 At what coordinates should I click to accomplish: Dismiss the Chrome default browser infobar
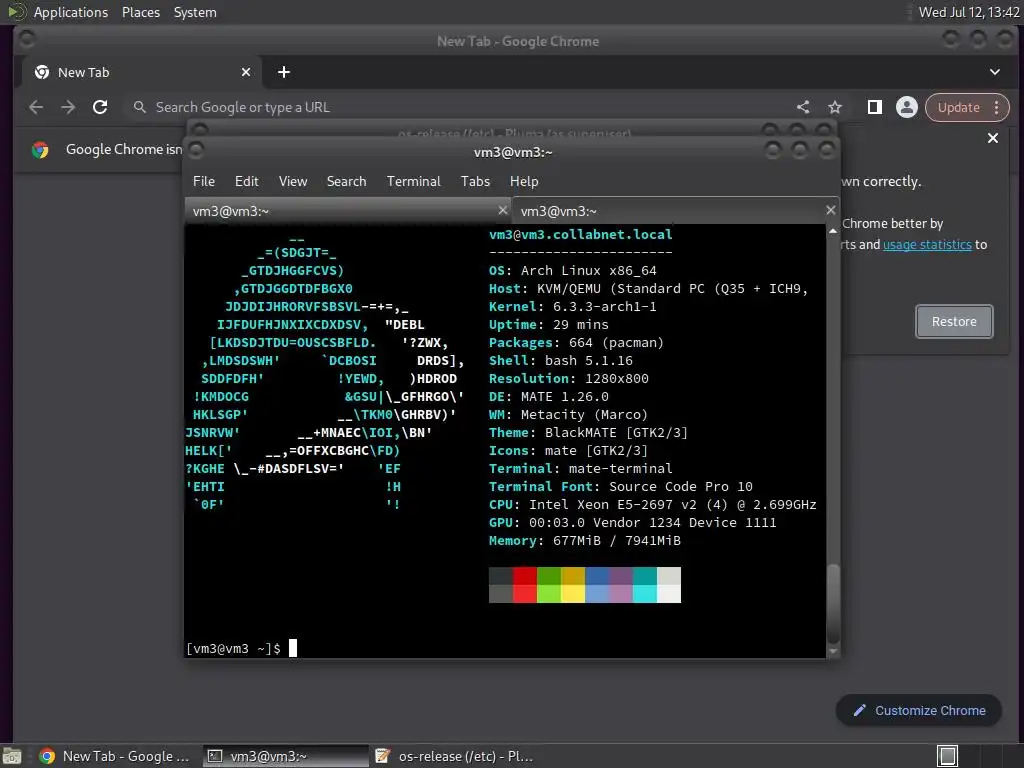[x=993, y=138]
